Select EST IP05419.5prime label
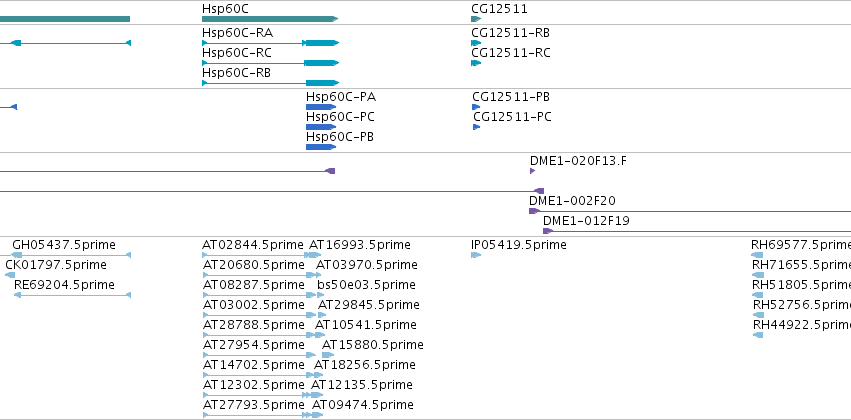Viewport: 851px width, 420px height. [x=519, y=245]
